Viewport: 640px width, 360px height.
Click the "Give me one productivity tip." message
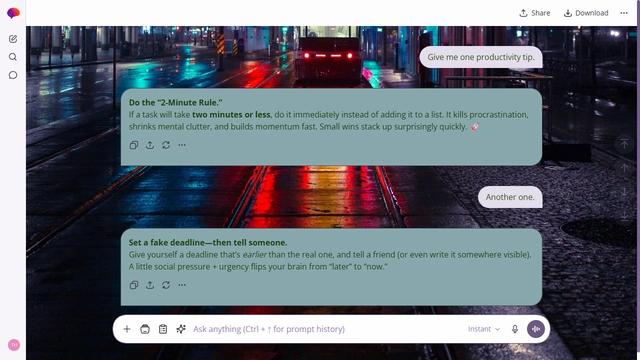point(481,57)
